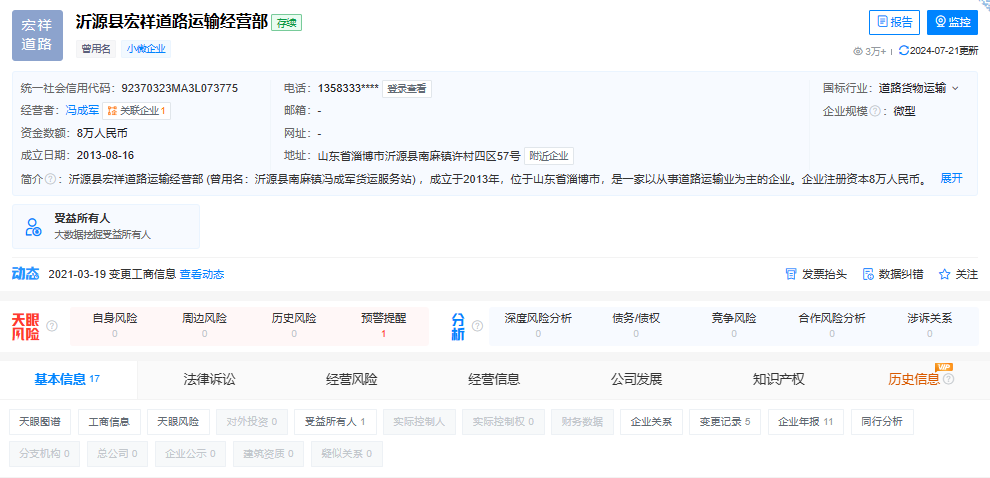The height and width of the screenshot is (478, 990).
Task: Jump to 同行分析 section
Action: [x=882, y=422]
